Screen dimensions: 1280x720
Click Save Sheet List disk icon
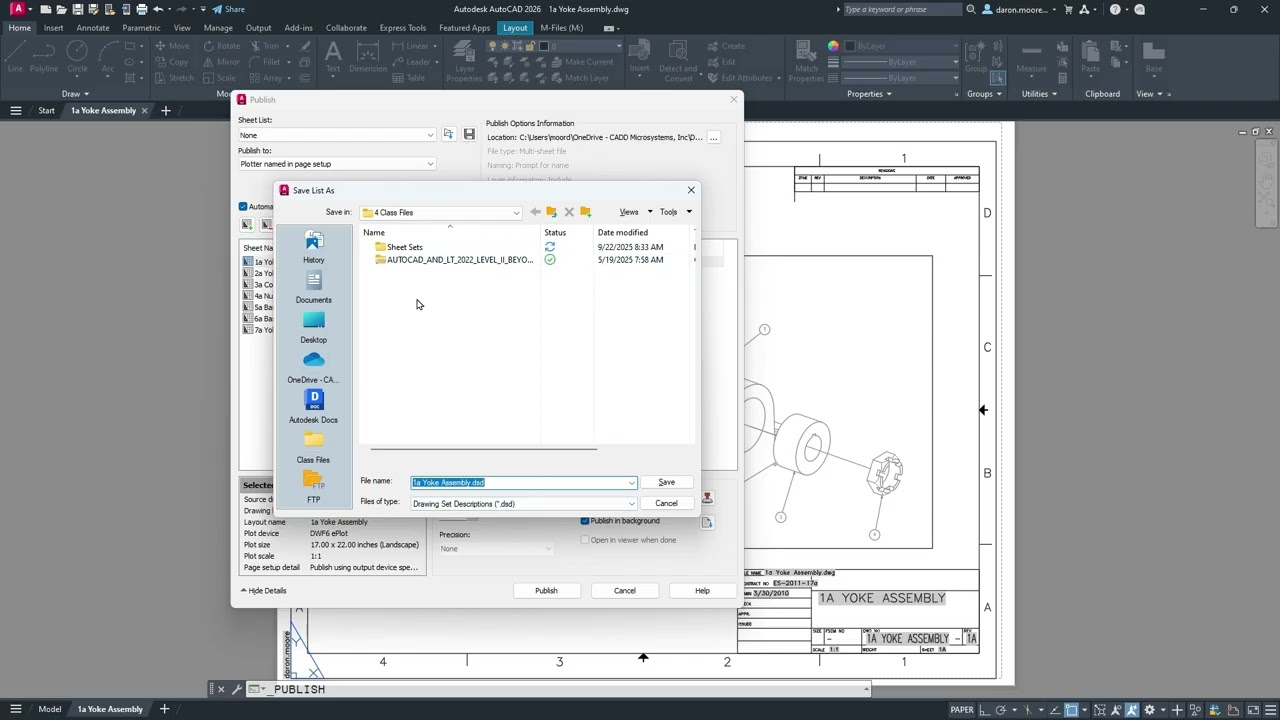[x=469, y=134]
